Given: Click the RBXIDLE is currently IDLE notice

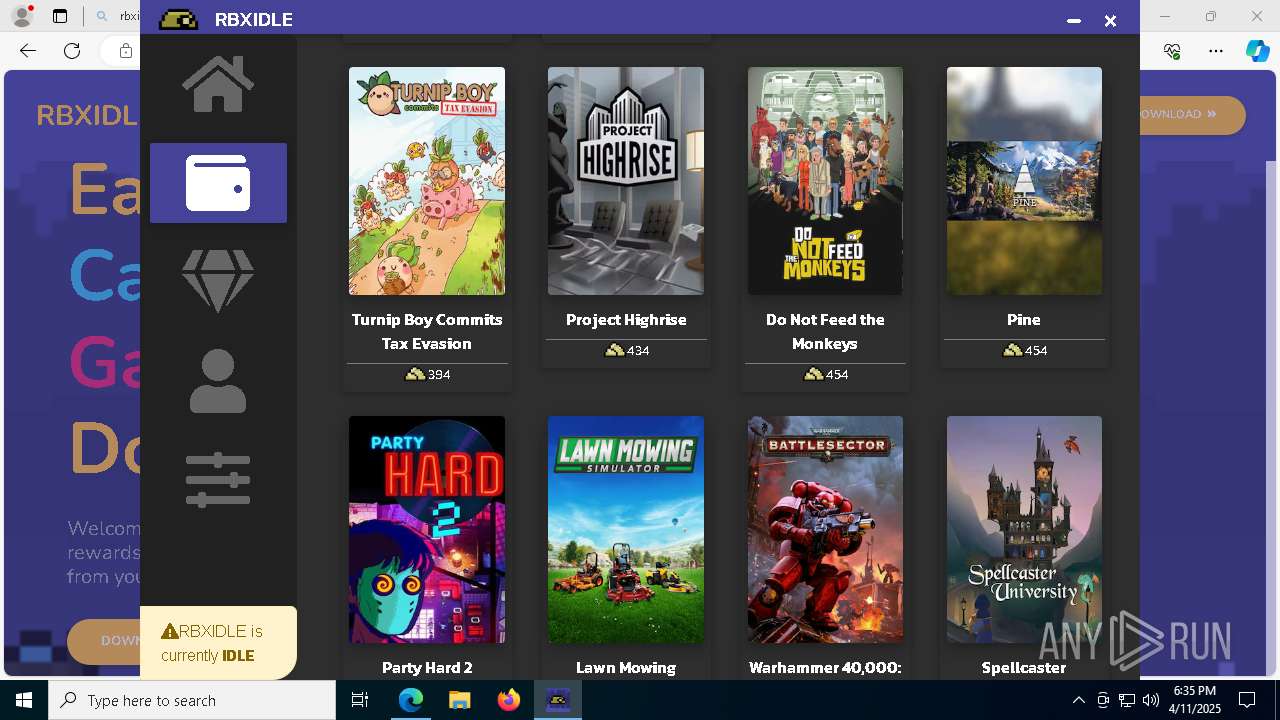Looking at the screenshot, I should (218, 643).
